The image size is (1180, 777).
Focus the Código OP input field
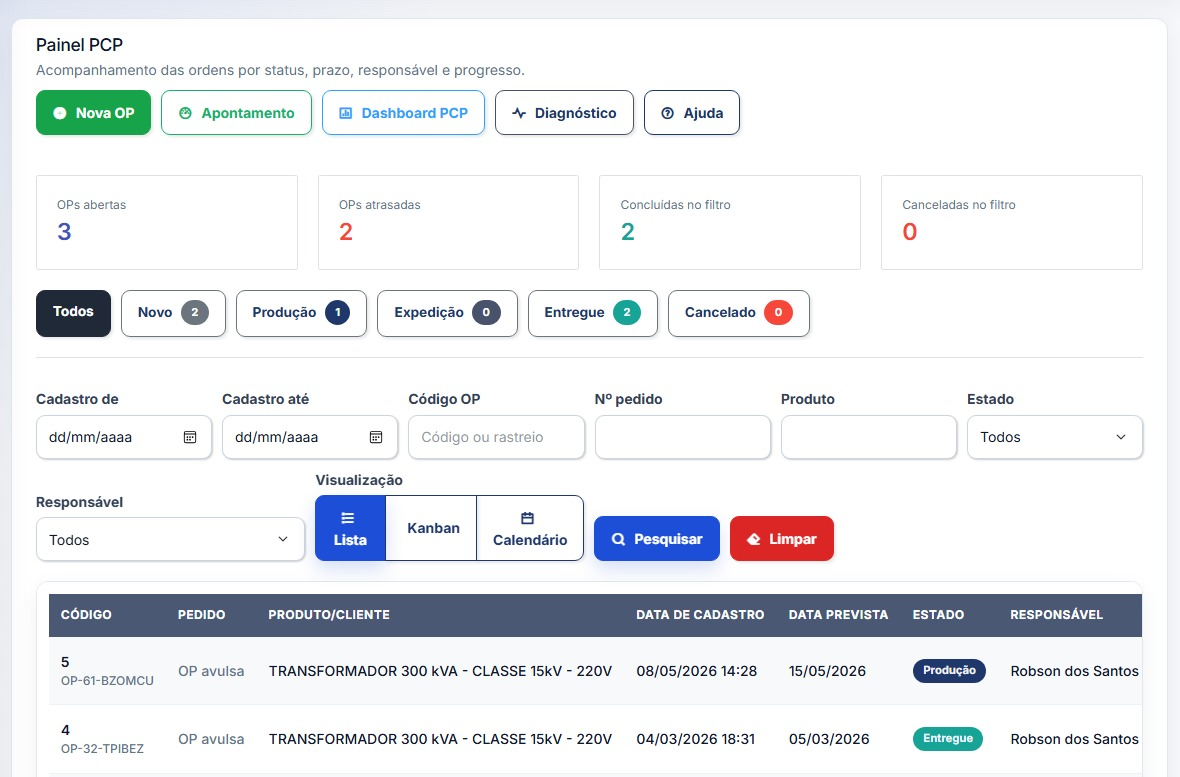[x=496, y=437]
